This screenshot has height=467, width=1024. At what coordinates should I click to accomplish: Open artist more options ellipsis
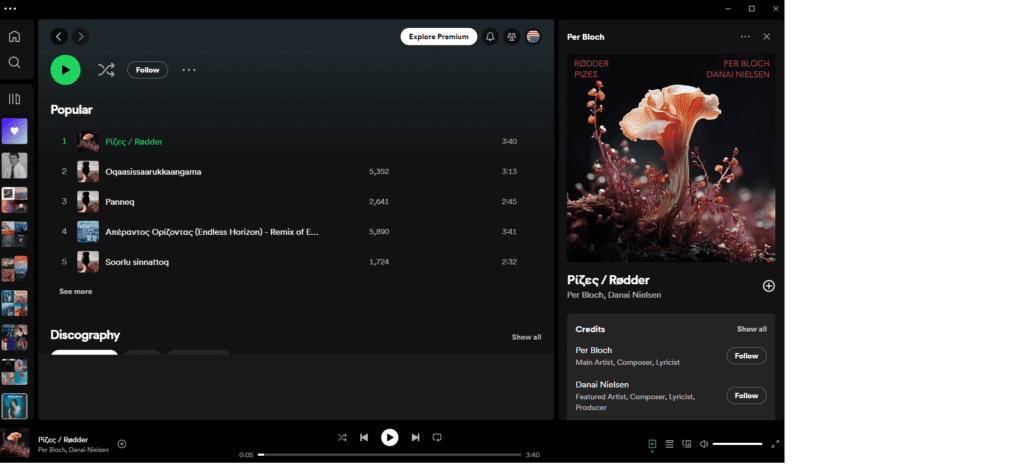[x=189, y=70]
